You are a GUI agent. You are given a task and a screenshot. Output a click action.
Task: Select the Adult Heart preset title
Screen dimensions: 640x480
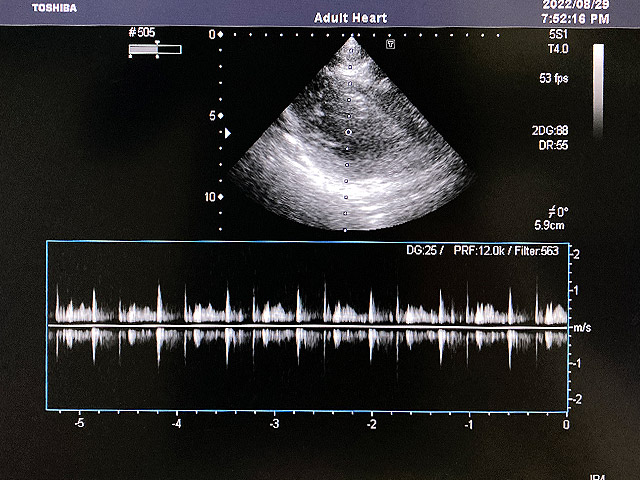(348, 18)
